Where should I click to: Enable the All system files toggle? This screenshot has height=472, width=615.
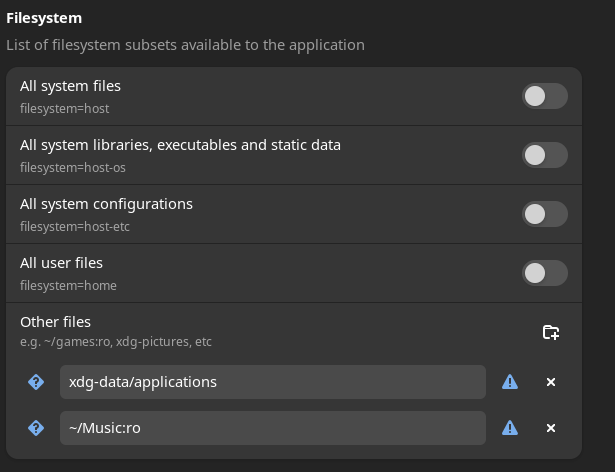click(544, 96)
